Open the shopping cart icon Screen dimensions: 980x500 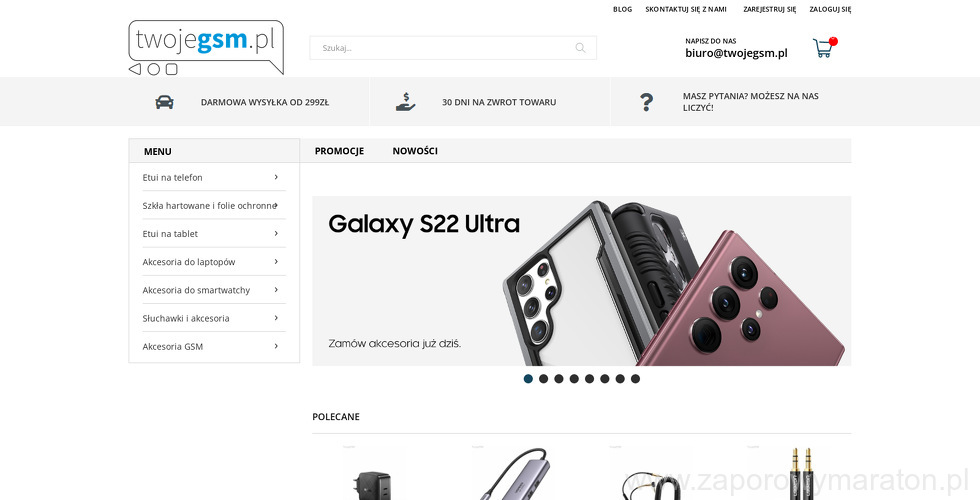point(824,48)
